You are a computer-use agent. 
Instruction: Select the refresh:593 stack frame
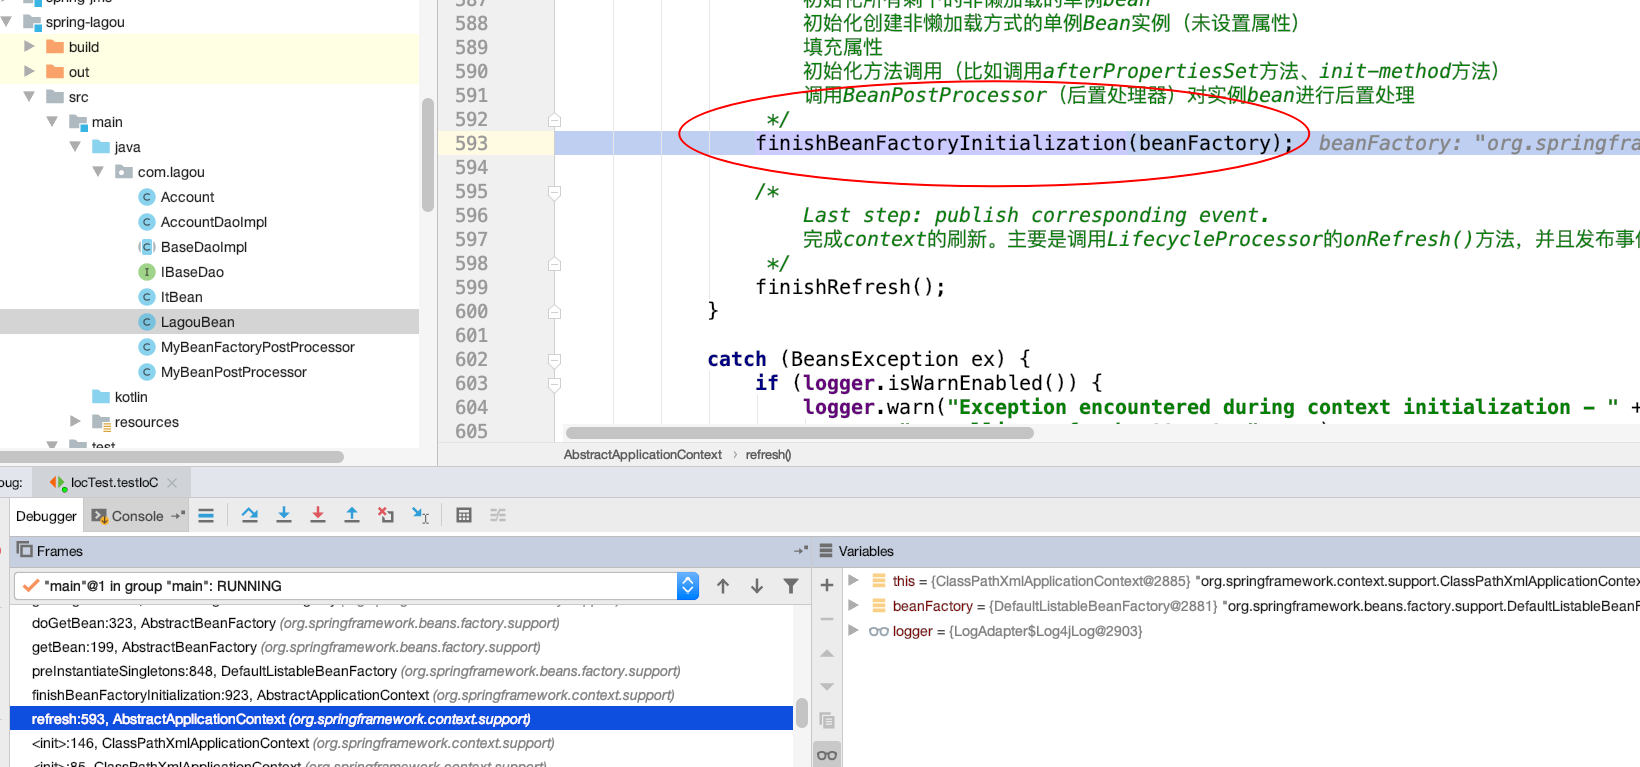coord(400,719)
